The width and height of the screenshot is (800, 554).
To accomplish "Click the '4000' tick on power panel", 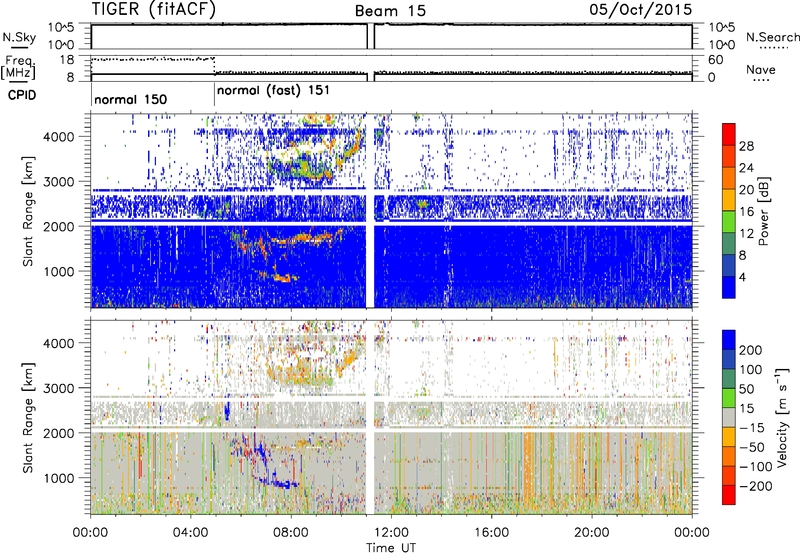I will 59,137.
